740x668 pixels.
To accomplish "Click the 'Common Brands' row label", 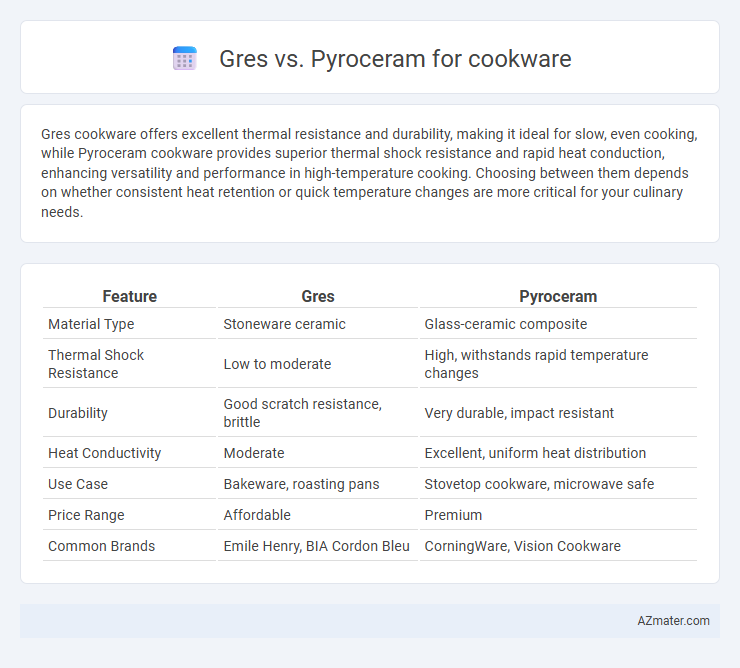I will tap(101, 546).
